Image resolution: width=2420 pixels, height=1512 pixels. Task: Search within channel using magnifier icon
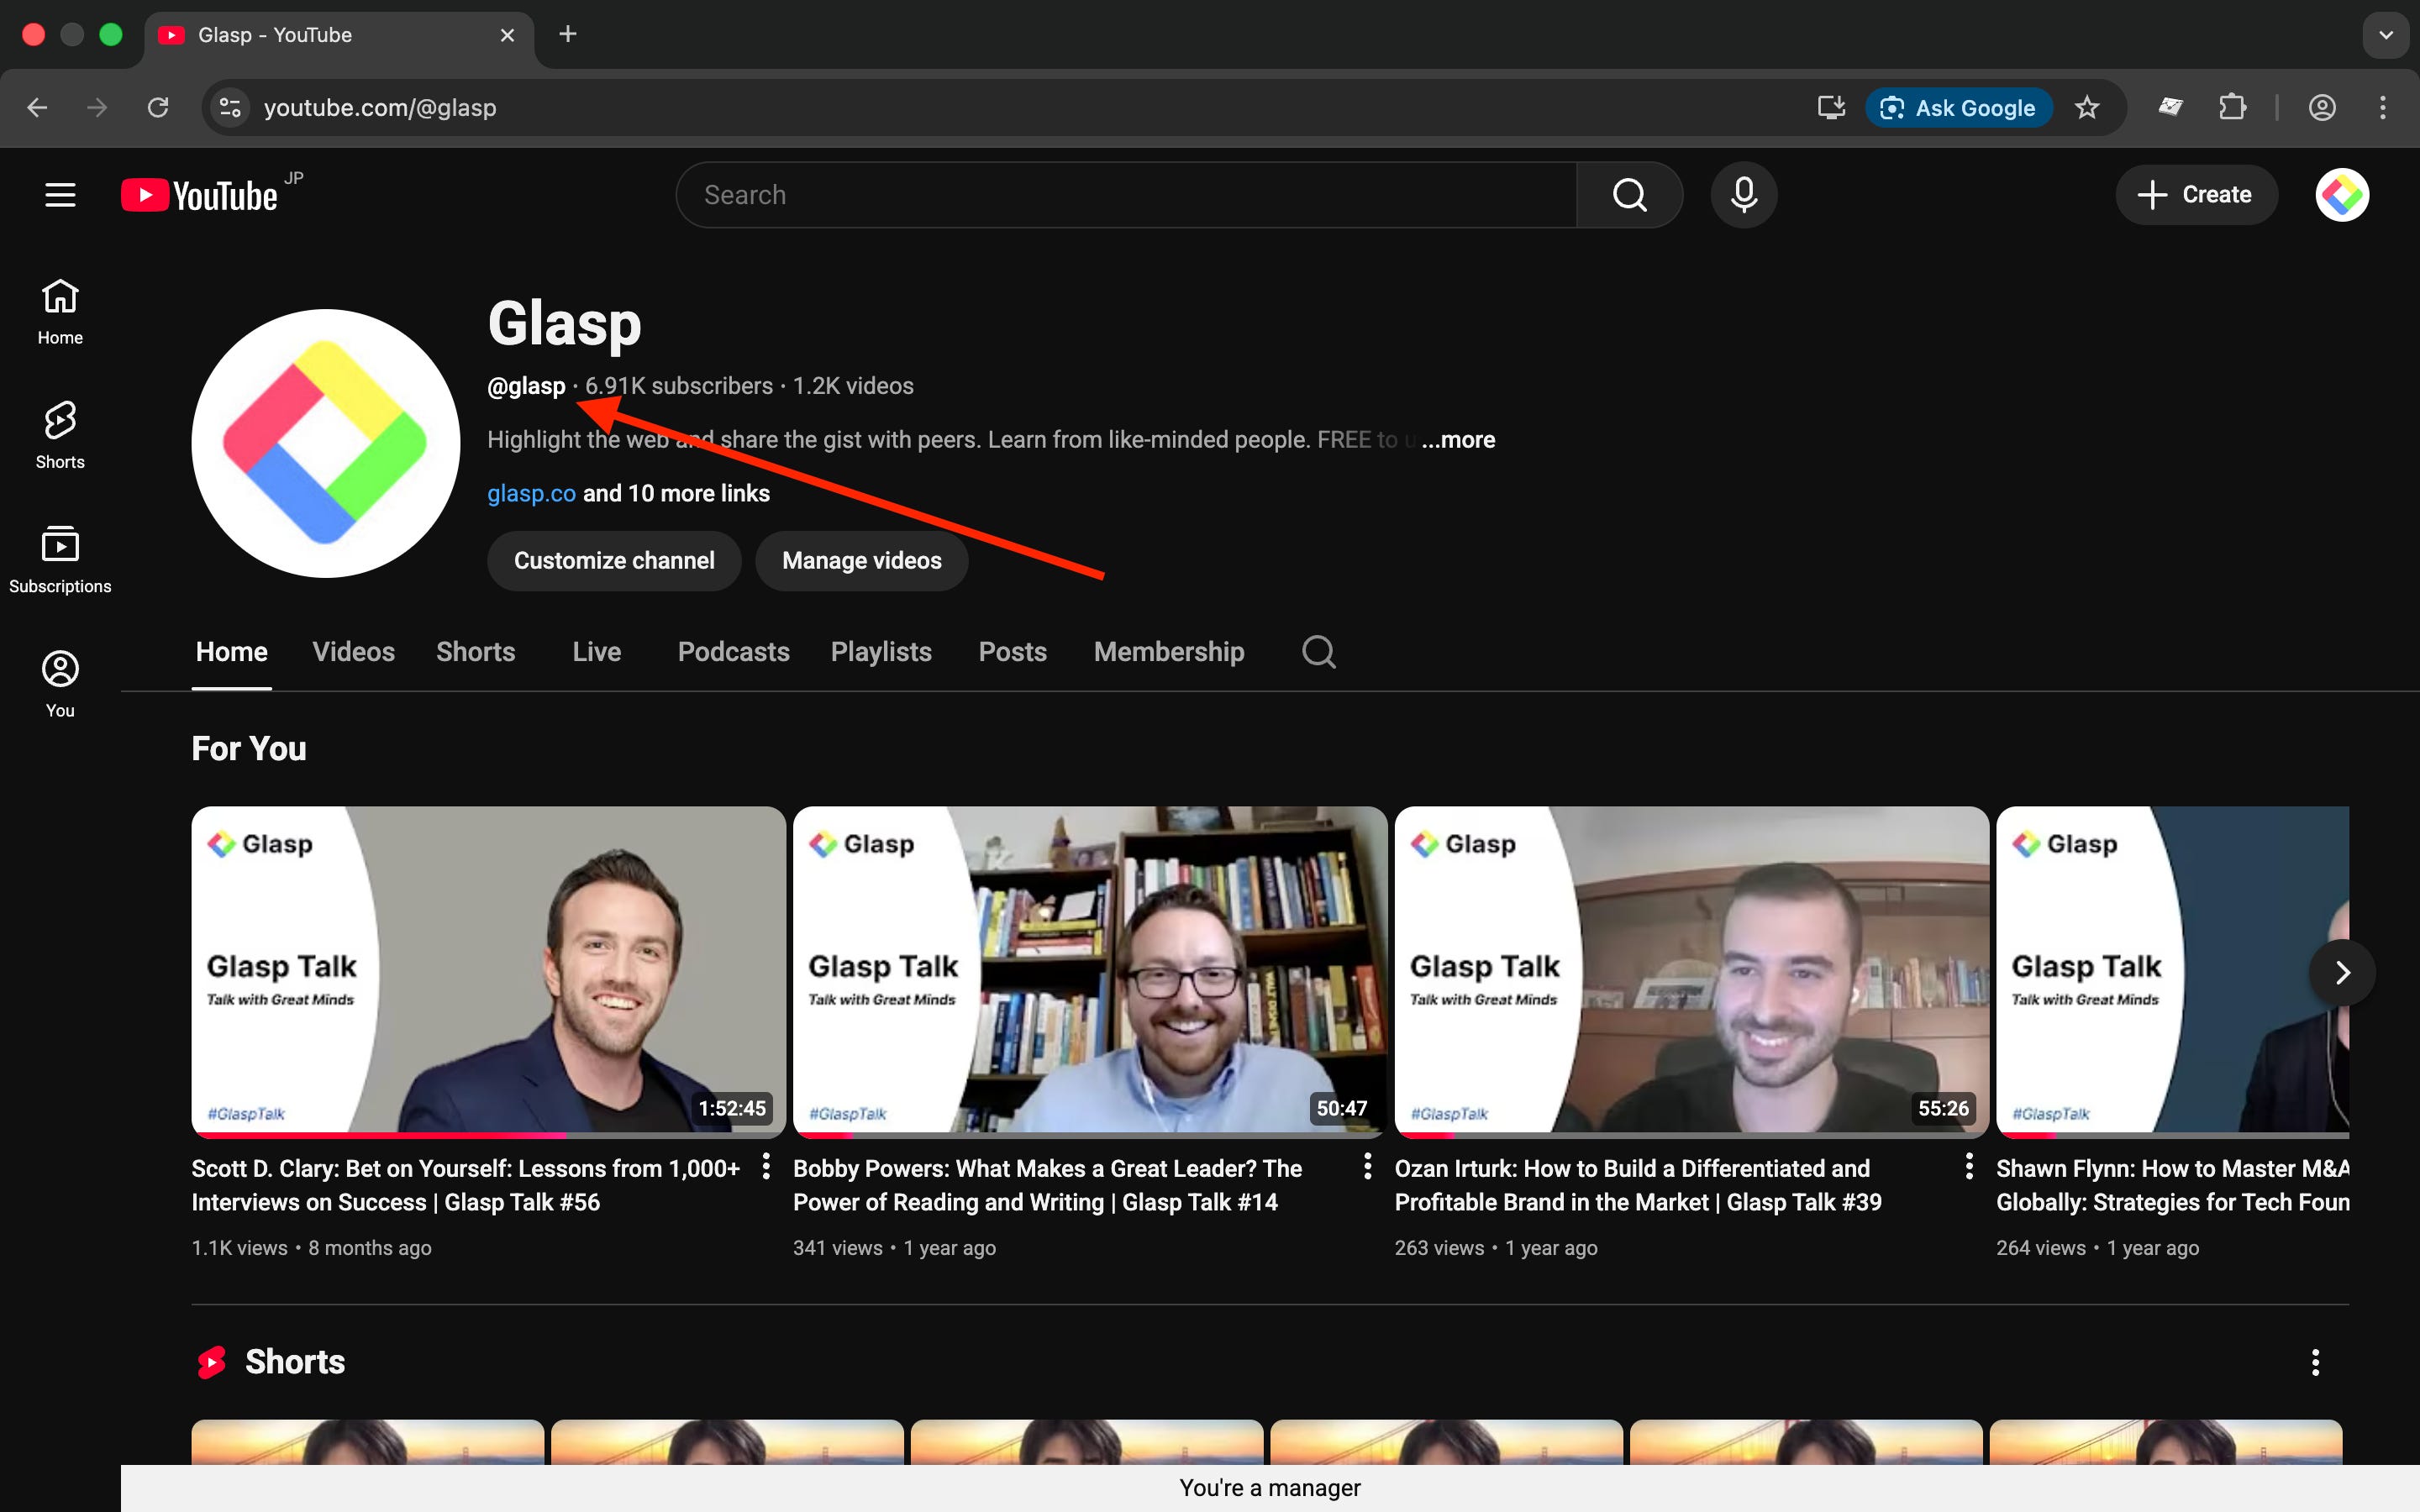[1318, 652]
